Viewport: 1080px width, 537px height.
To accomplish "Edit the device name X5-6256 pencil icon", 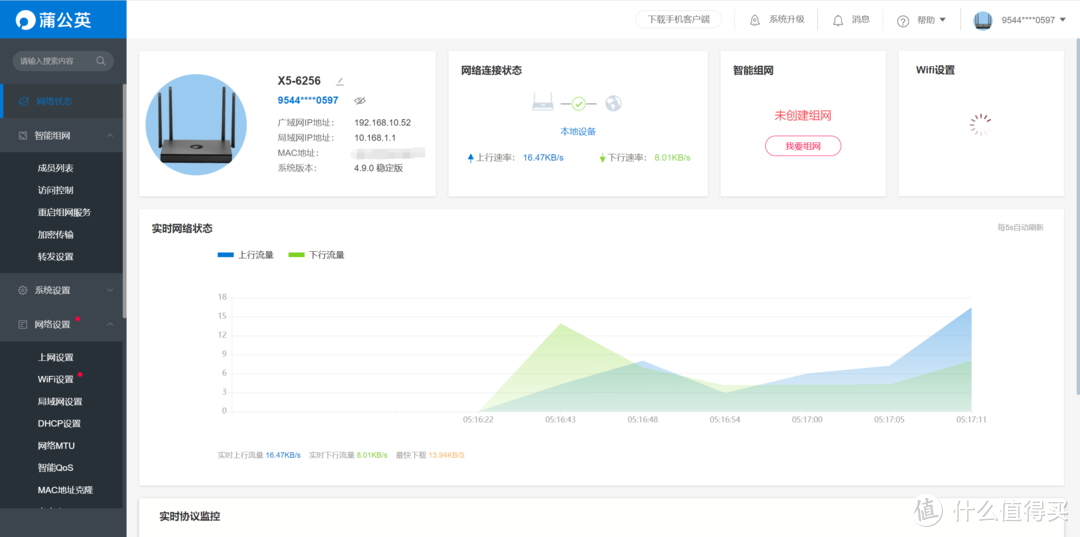I will (x=340, y=81).
